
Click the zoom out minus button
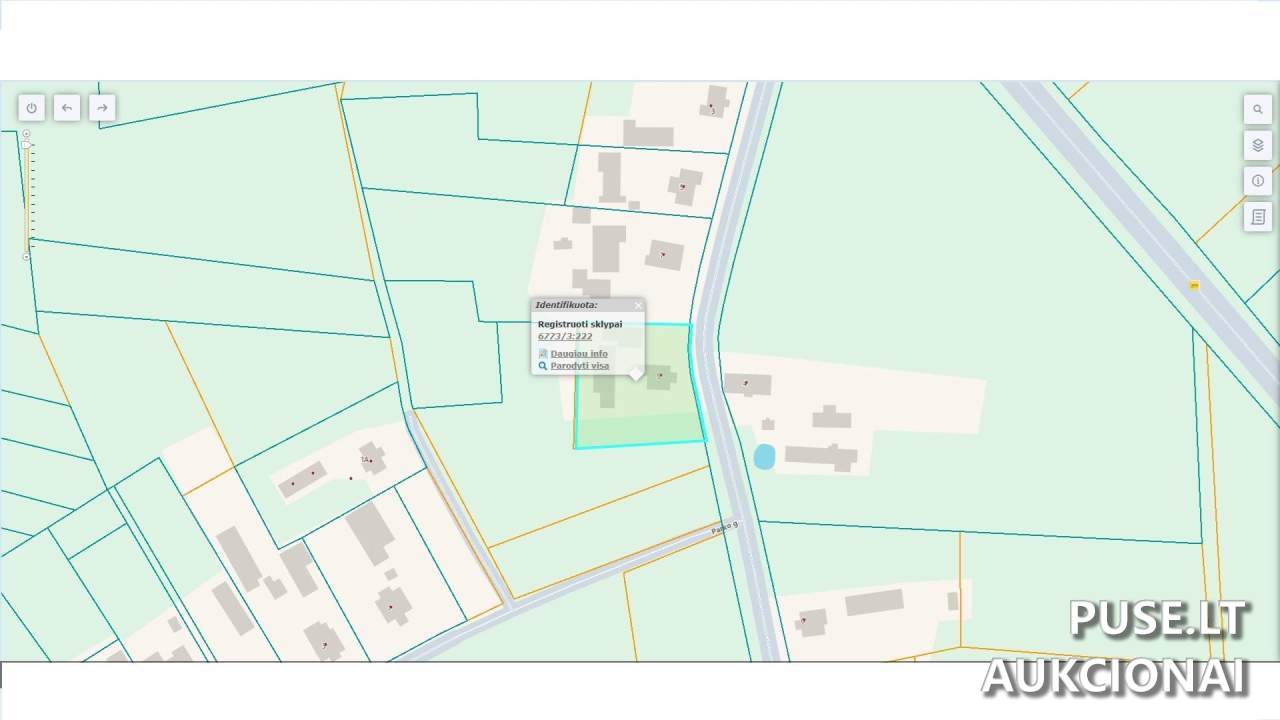point(26,257)
